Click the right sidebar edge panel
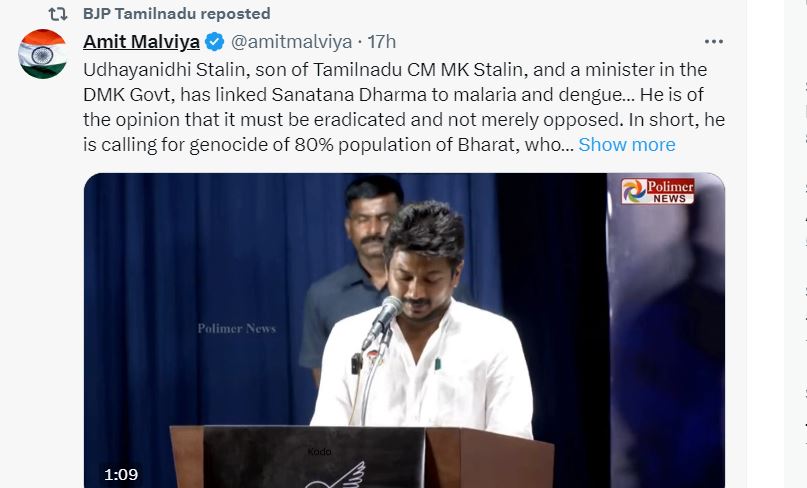This screenshot has width=807, height=488. 796,244
